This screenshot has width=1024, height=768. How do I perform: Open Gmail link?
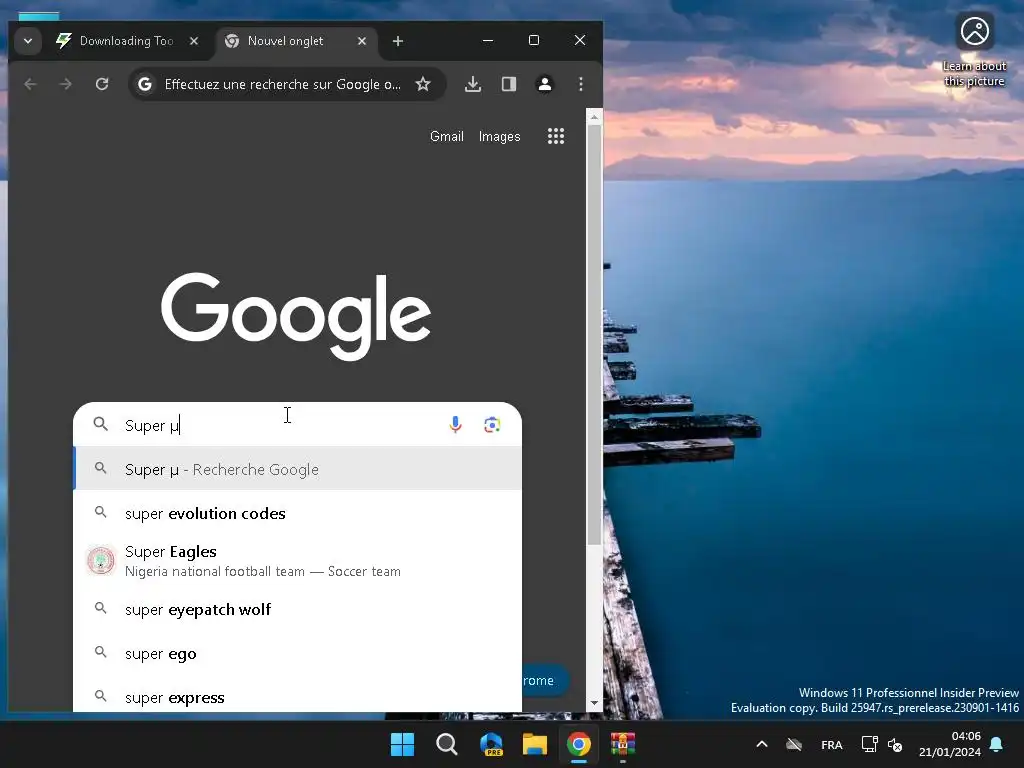pyautogui.click(x=447, y=136)
